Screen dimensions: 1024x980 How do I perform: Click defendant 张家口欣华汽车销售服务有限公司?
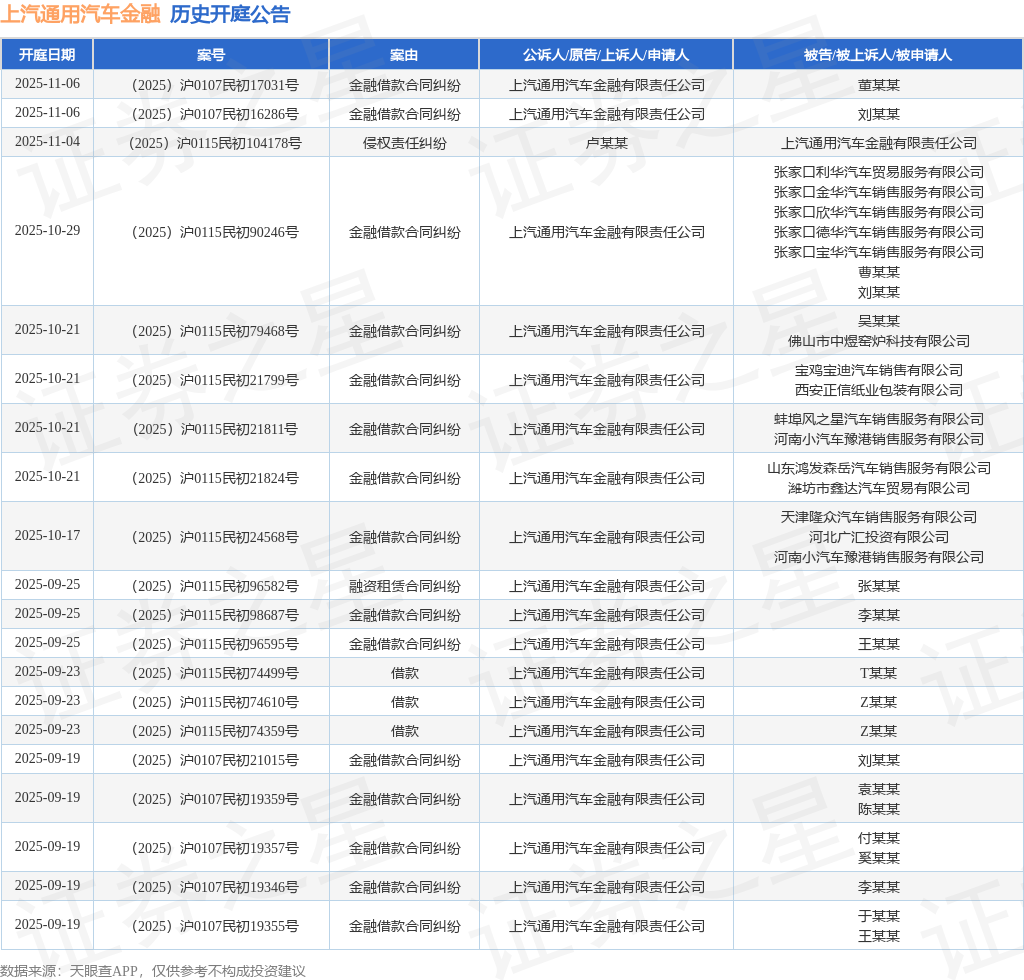pos(878,212)
